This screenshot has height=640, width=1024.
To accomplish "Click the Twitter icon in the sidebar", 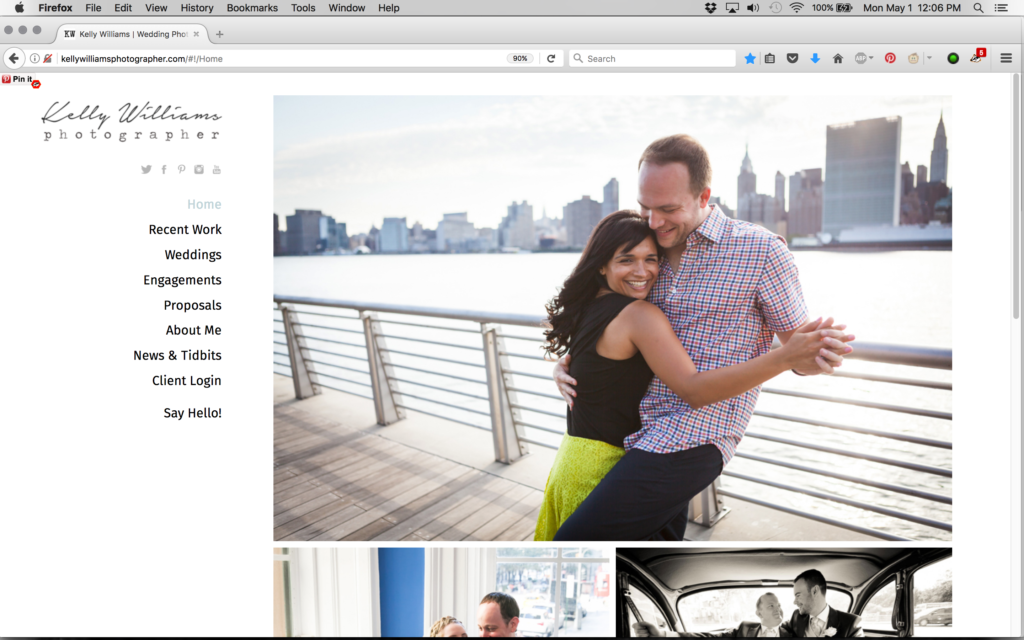I will pyautogui.click(x=146, y=170).
